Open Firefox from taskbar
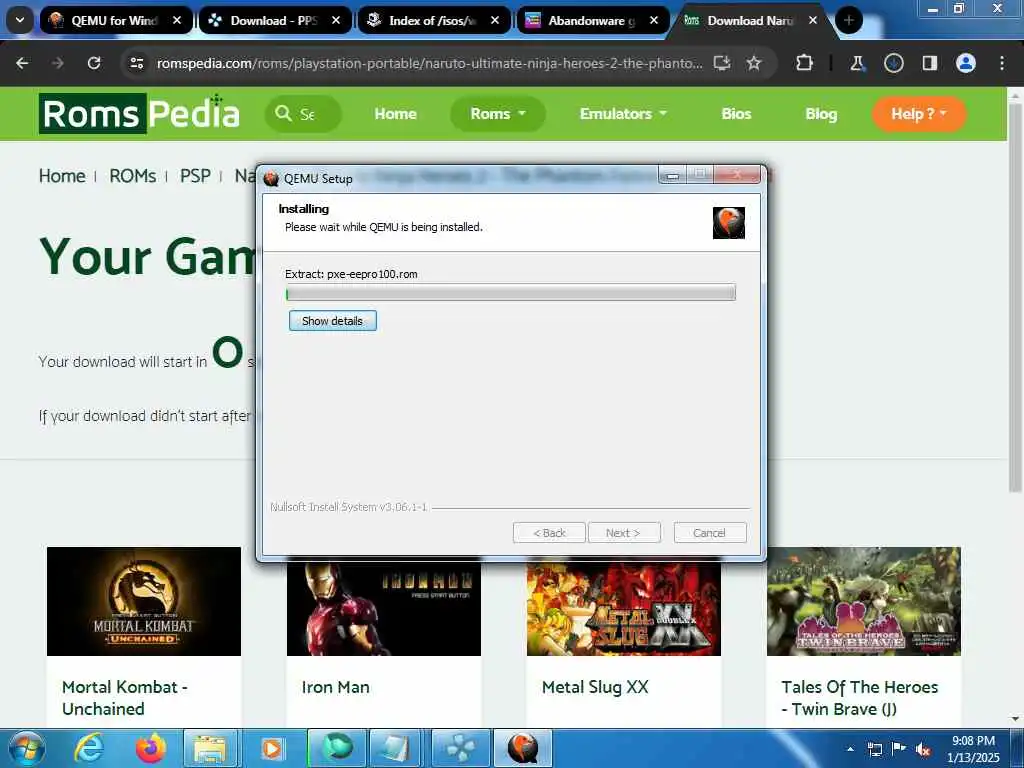The image size is (1024, 768). [150, 749]
